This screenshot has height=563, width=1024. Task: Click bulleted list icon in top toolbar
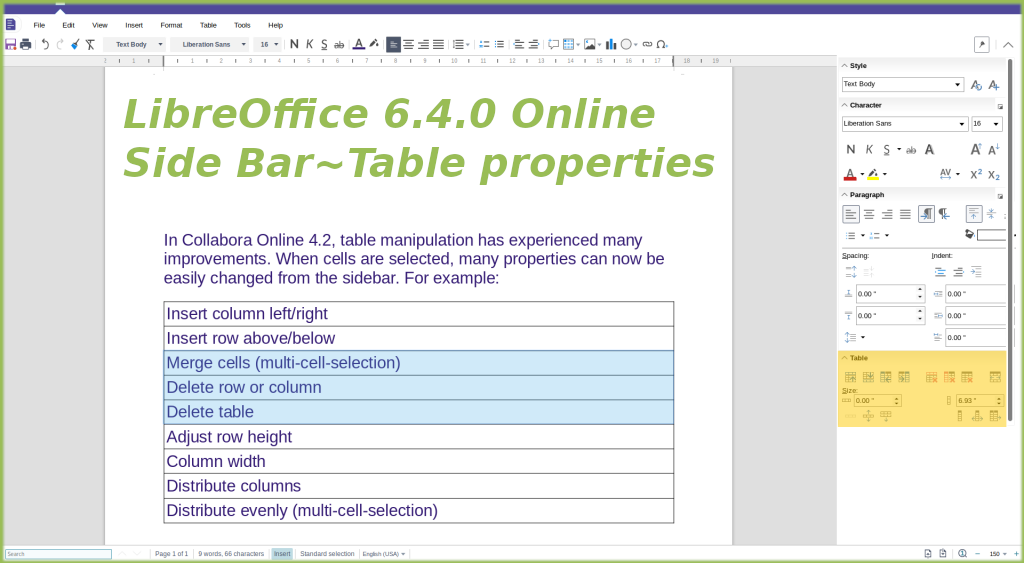click(499, 44)
